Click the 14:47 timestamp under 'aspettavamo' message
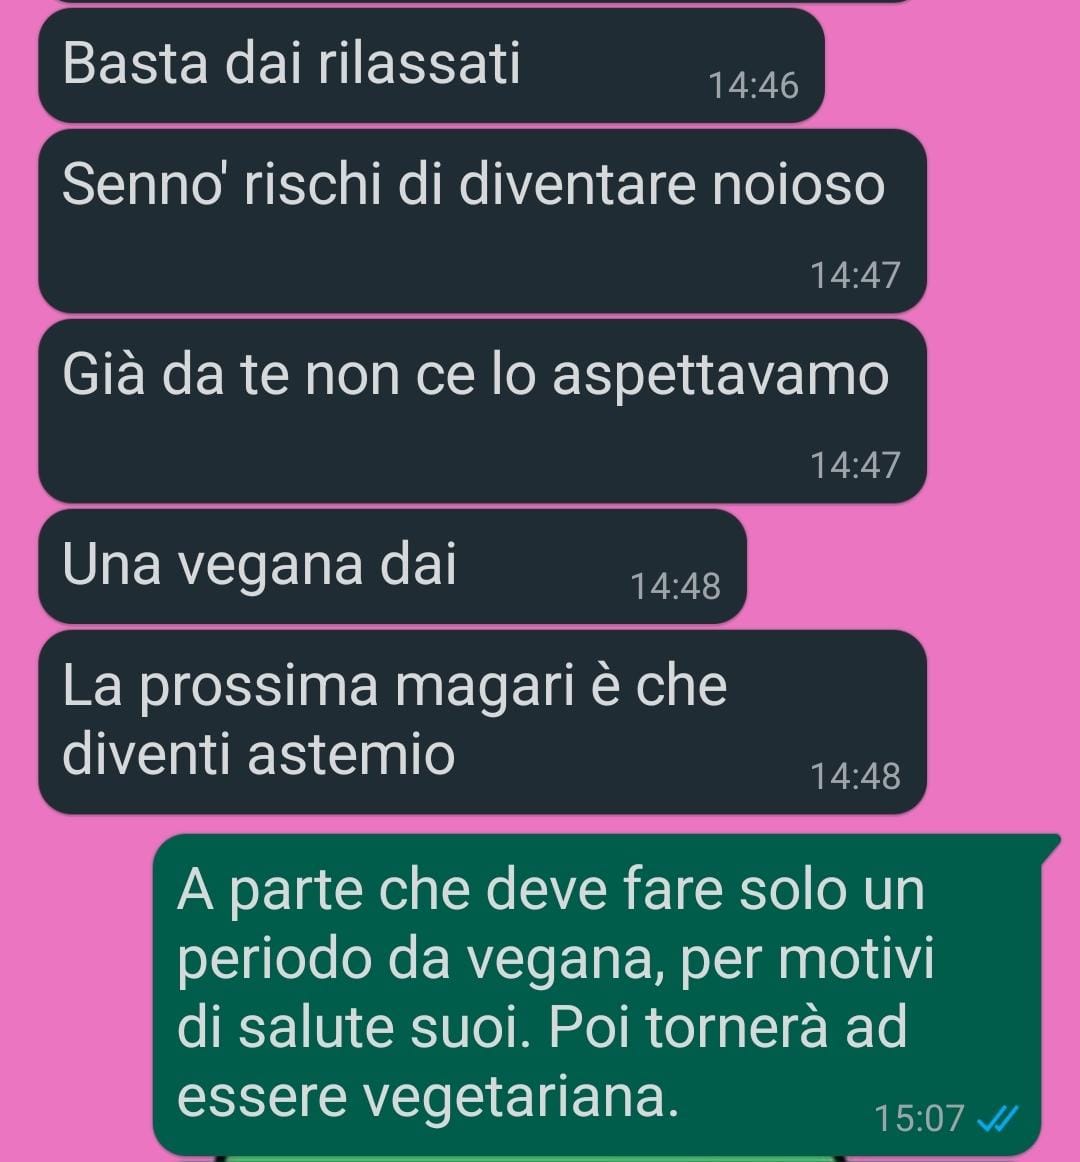Image resolution: width=1080 pixels, height=1162 pixels. [855, 465]
